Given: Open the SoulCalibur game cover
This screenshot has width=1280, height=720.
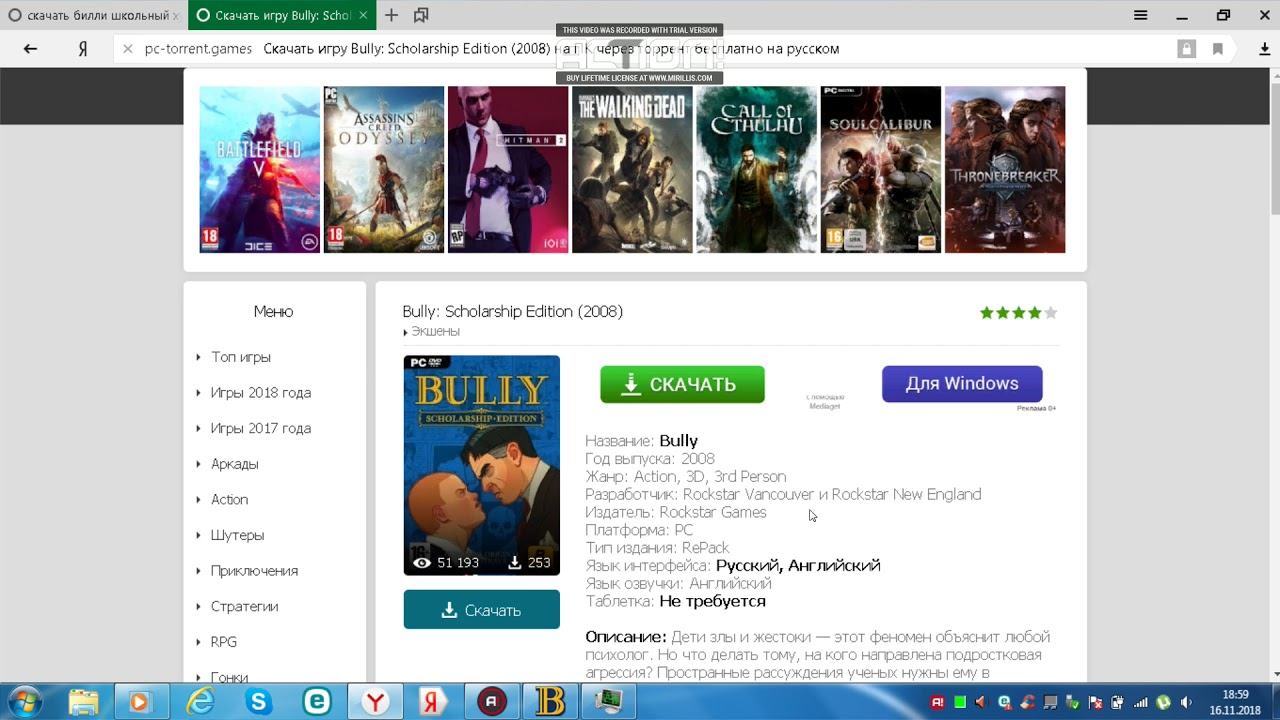Looking at the screenshot, I should tap(880, 169).
